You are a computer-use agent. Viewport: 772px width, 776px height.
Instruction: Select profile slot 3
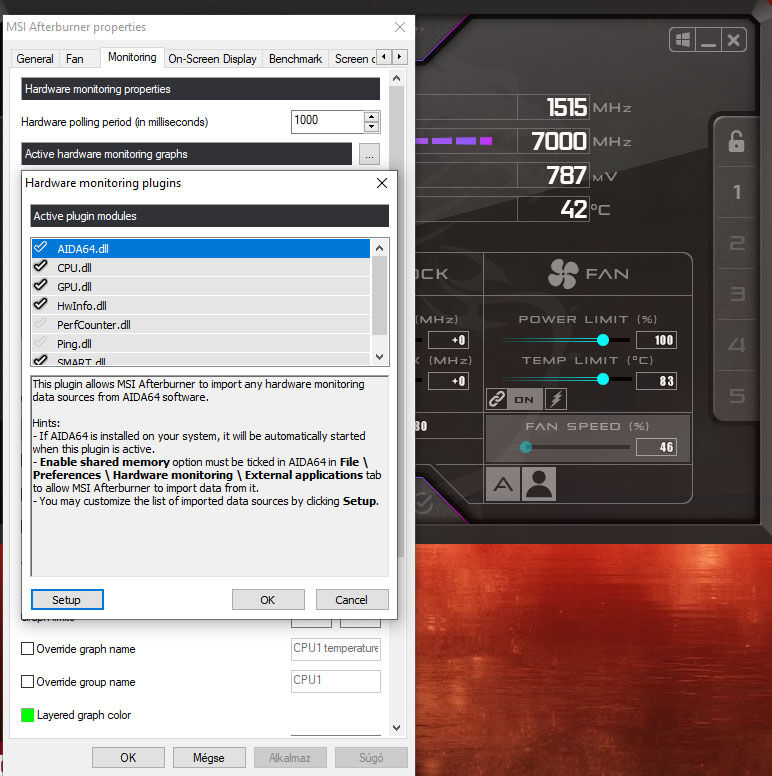pos(737,294)
